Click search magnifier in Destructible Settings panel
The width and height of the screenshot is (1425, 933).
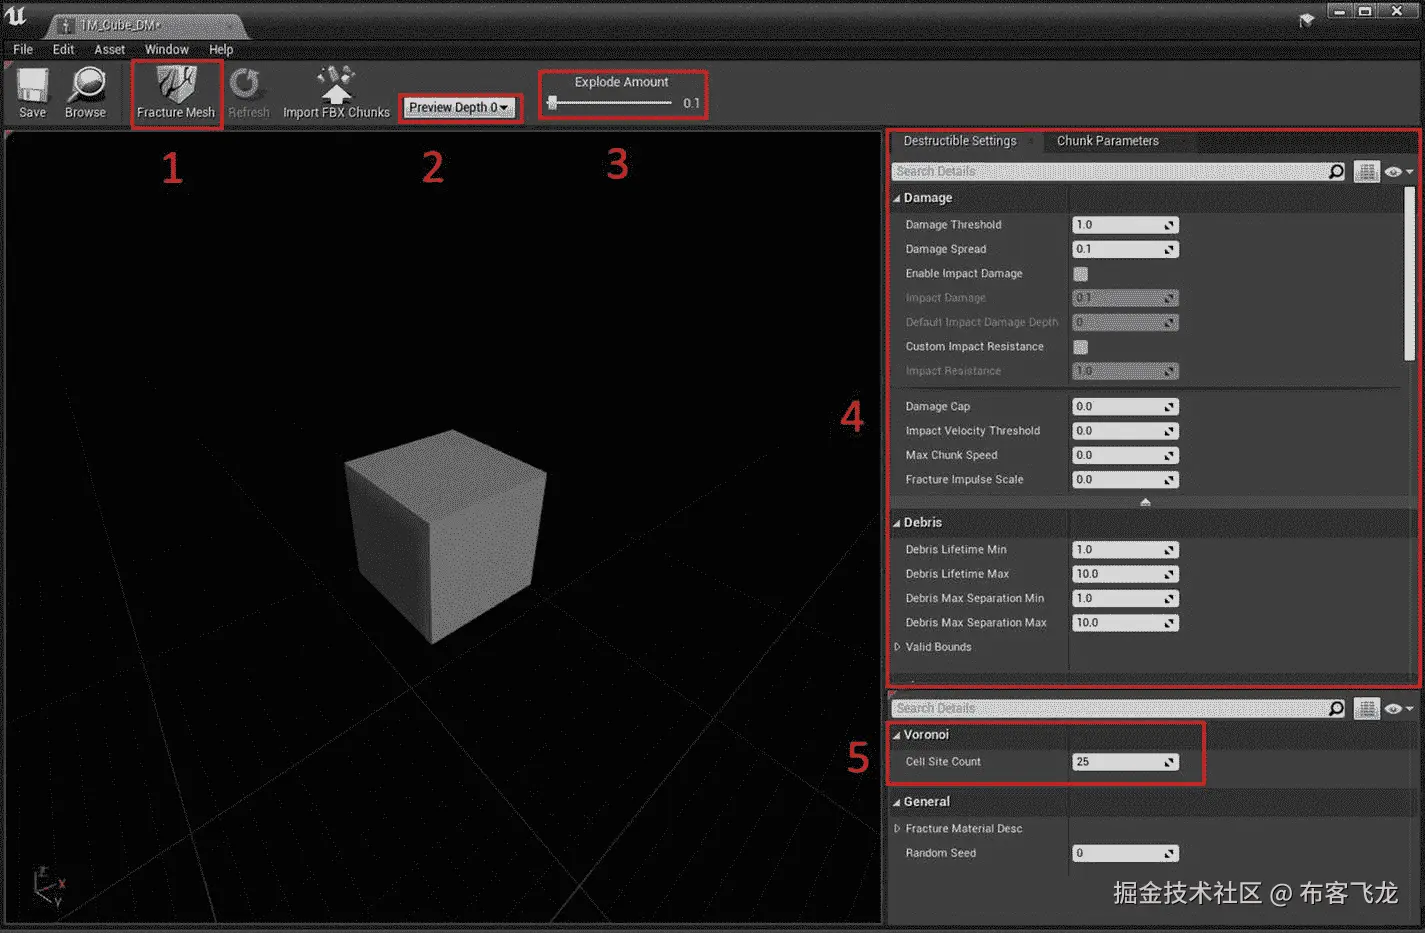(x=1336, y=172)
